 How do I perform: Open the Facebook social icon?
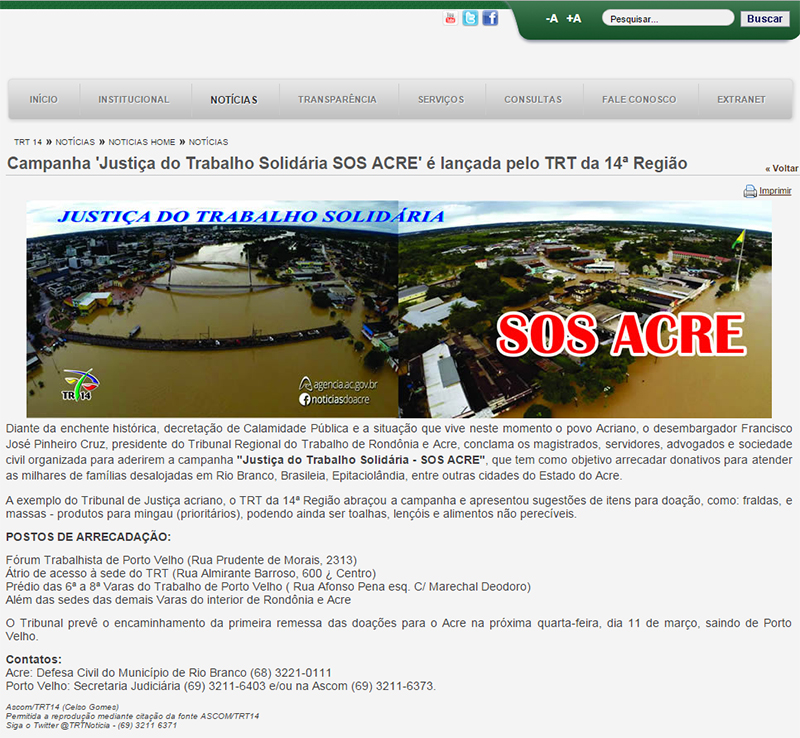(490, 18)
